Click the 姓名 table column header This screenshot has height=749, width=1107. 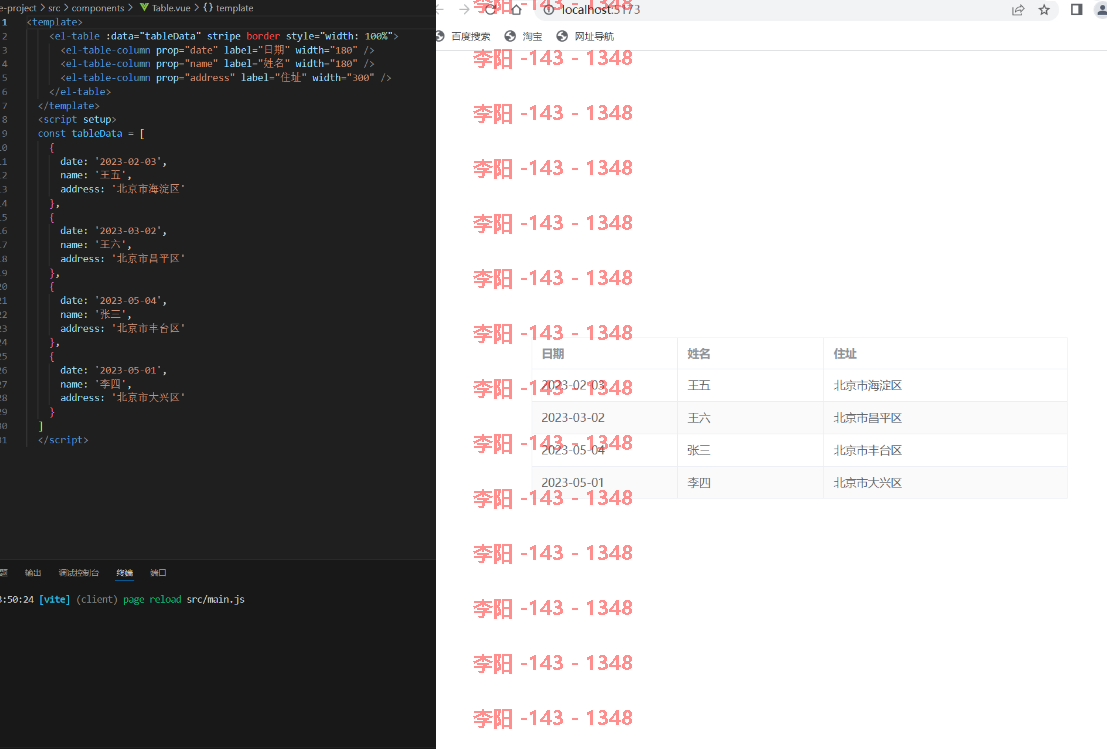point(750,354)
